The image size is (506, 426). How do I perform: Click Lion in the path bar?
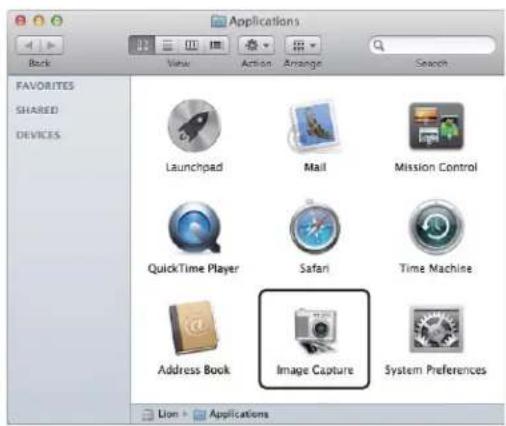coord(160,414)
